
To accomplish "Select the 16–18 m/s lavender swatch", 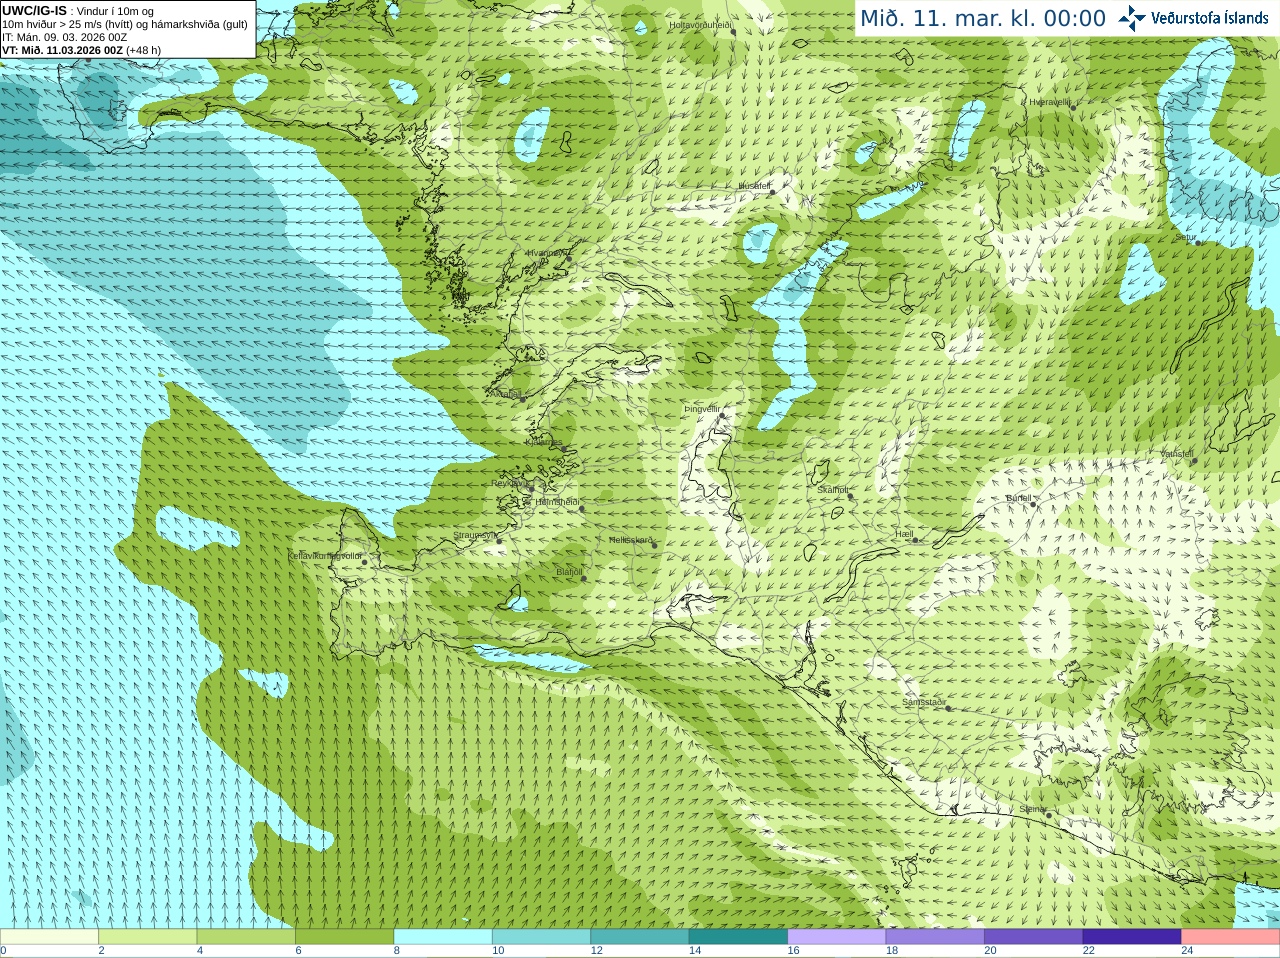I will (x=837, y=937).
